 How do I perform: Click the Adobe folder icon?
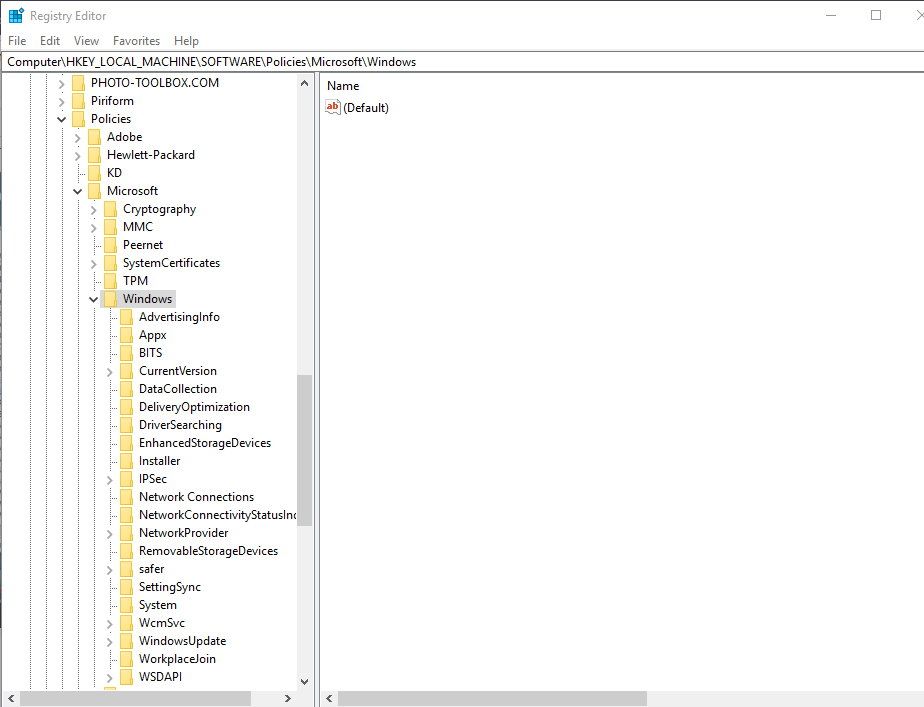coord(94,137)
